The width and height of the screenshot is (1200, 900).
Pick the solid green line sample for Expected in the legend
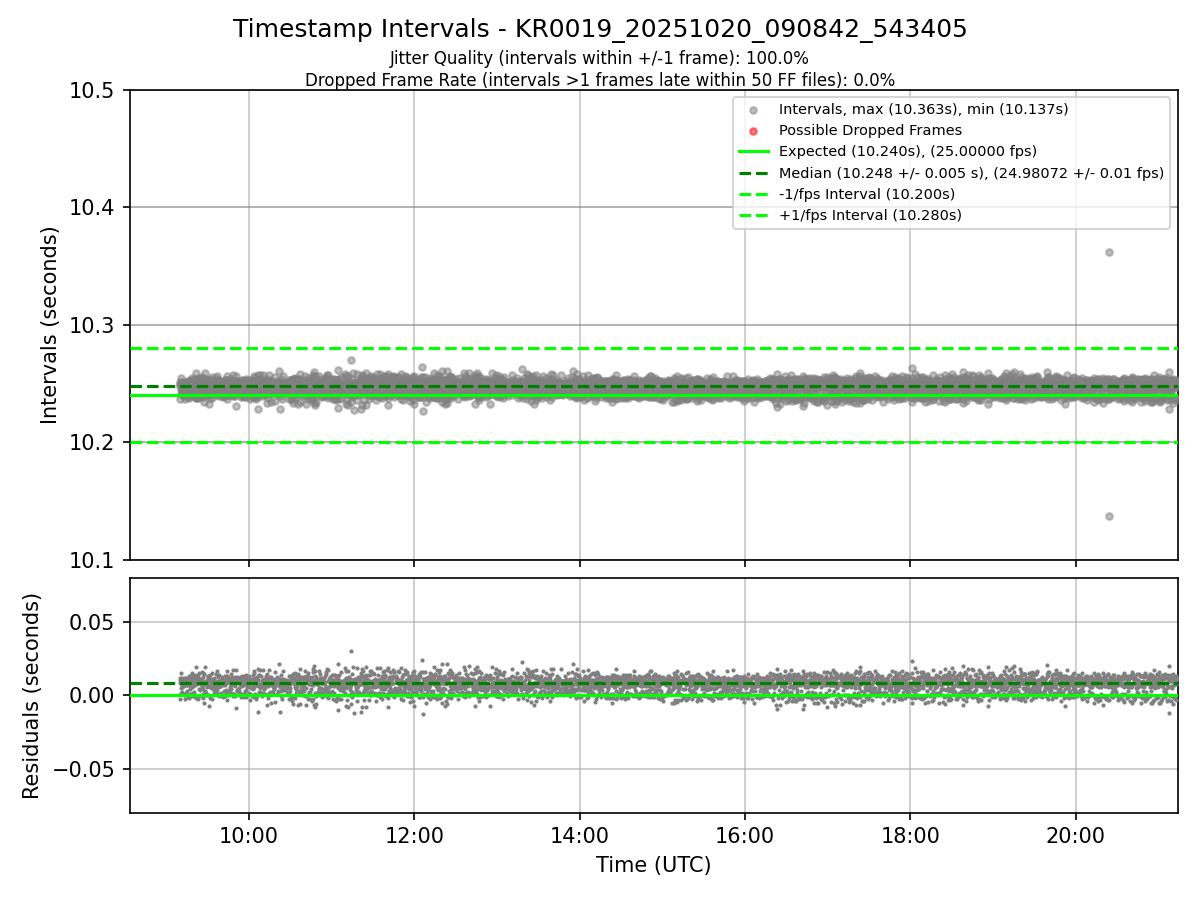[x=754, y=152]
